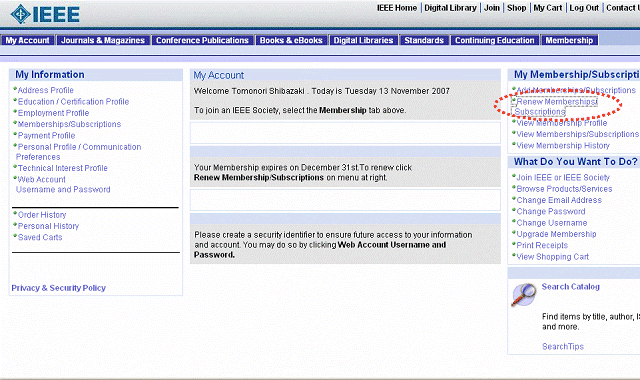Viewport: 640px width, 380px height.
Task: Click Browse Products/Services
Action: 564,189
